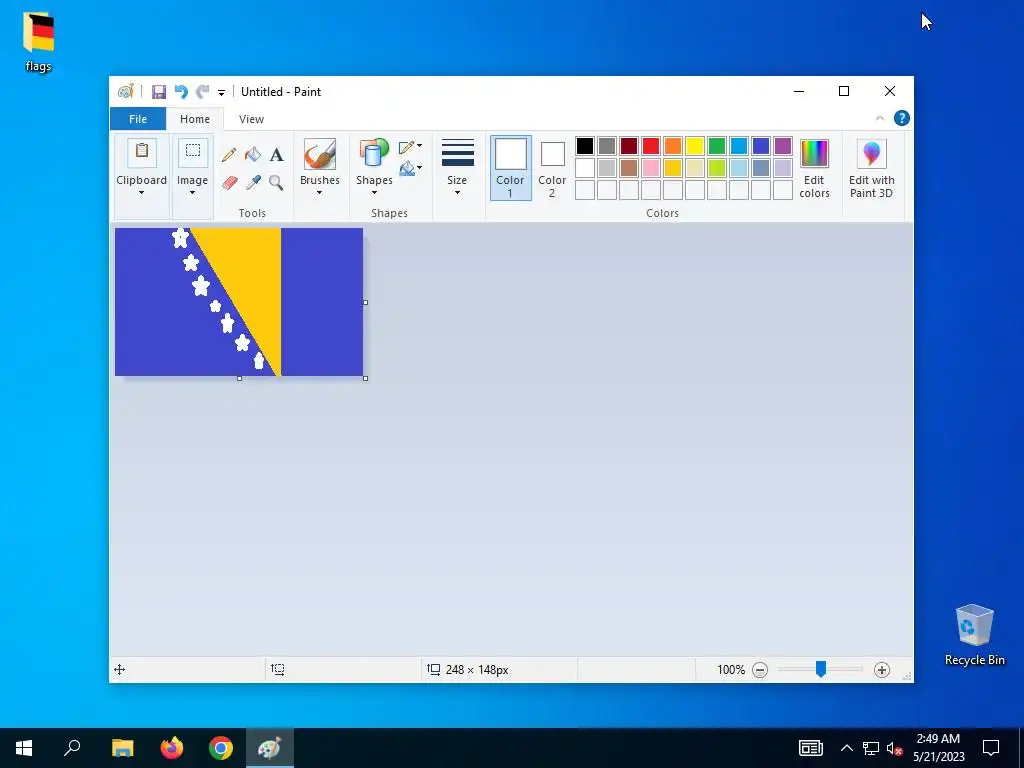Click the Windows Start button
Screen dimensions: 1024x768
[24, 748]
